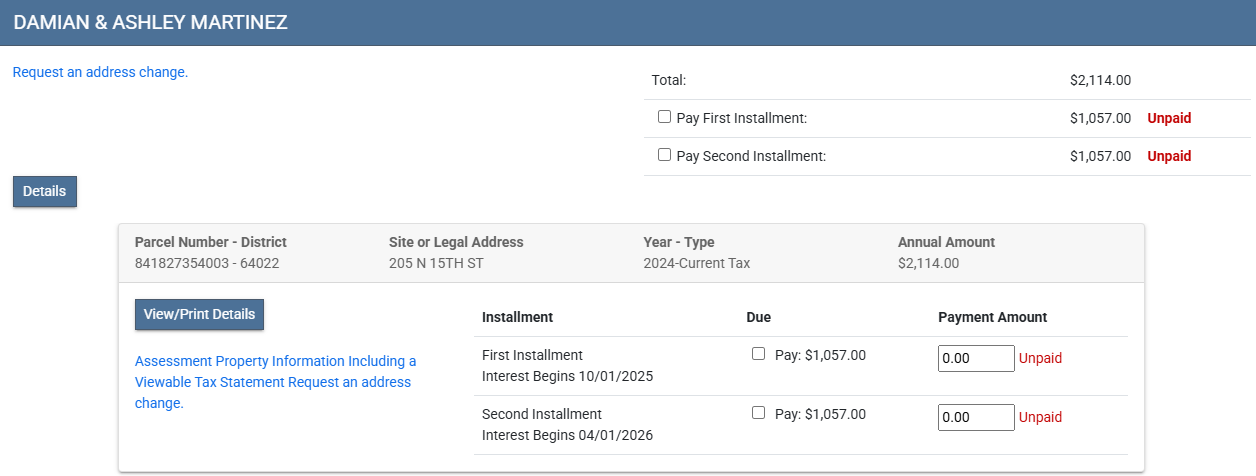
Task: Tick Second Installment Pay: $1,057.00 checkbox in table
Action: click(x=758, y=413)
